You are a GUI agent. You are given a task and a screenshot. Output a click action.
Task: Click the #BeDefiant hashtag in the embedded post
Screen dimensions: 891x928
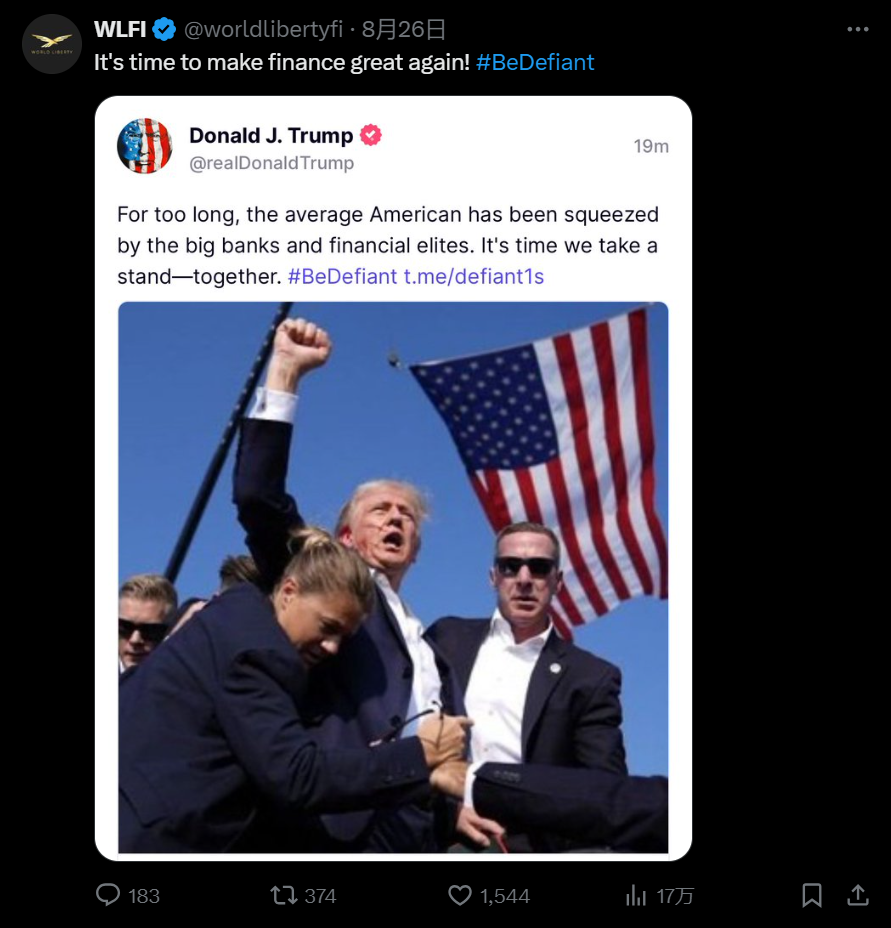click(x=342, y=276)
